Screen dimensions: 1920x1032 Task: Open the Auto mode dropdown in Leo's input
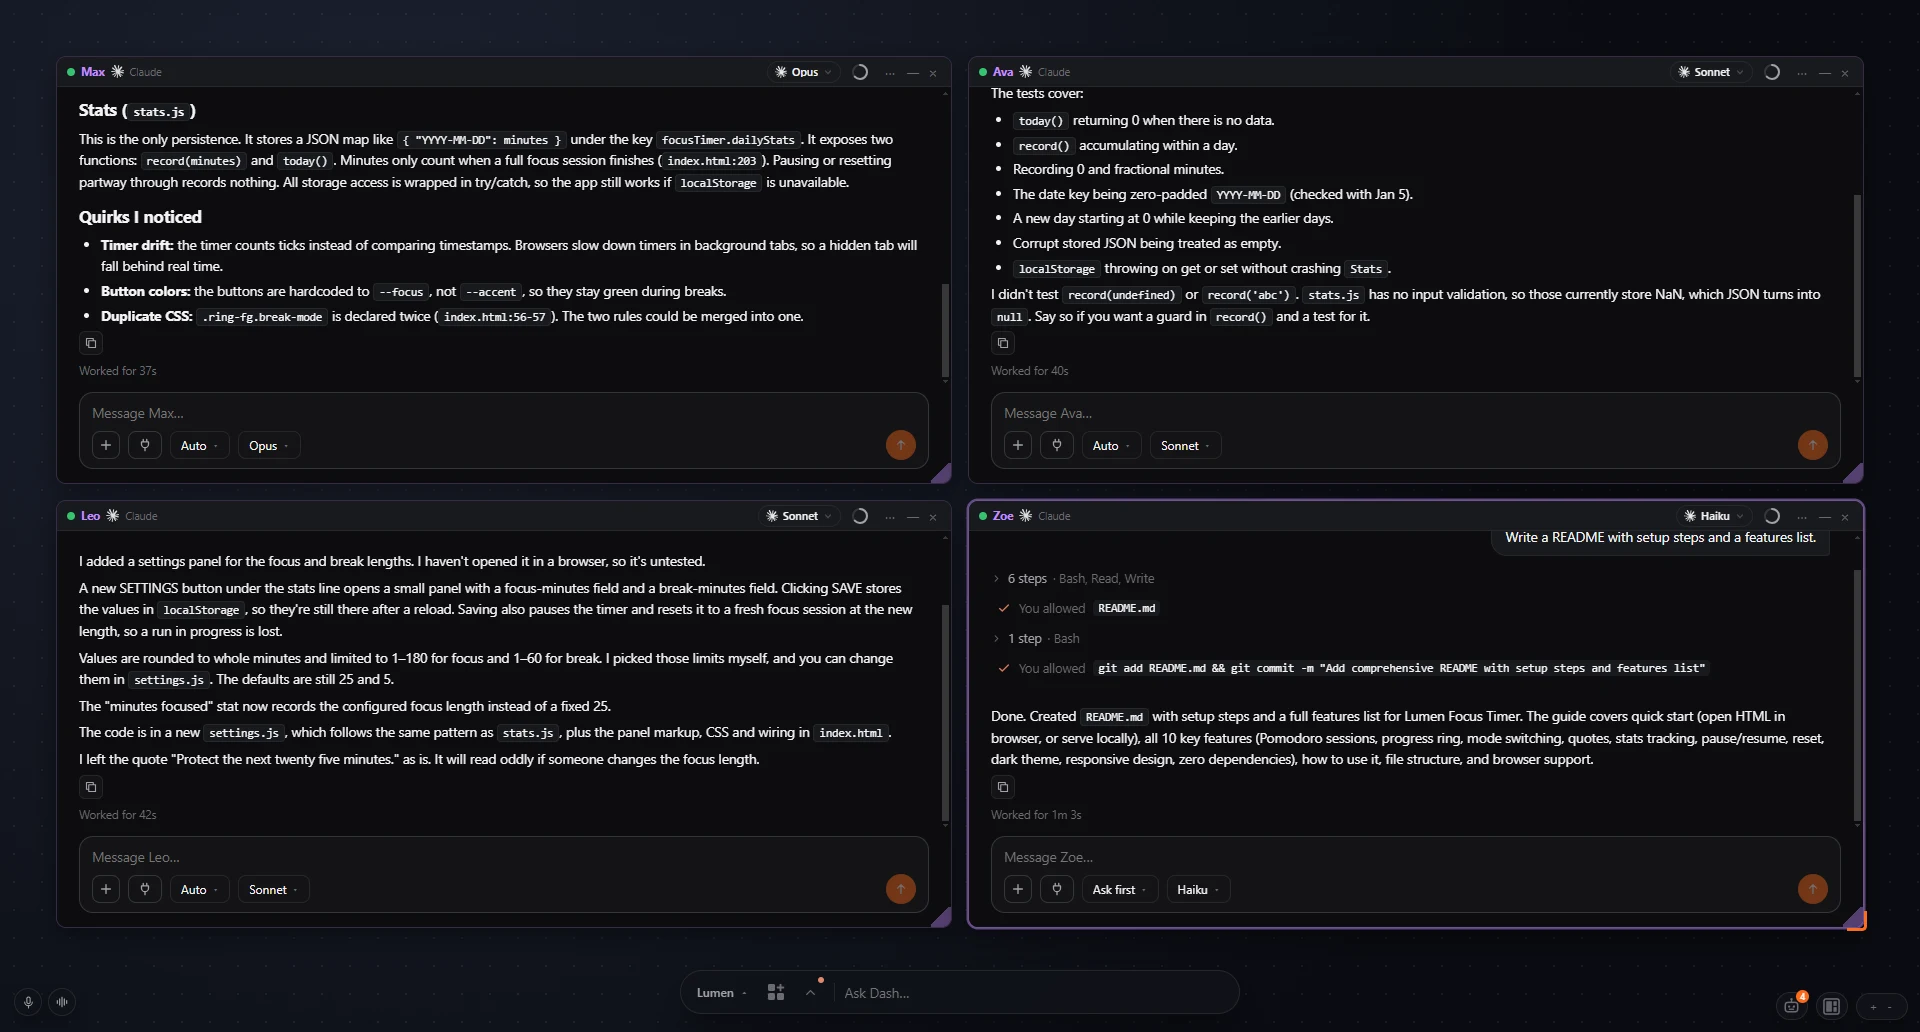pos(199,890)
